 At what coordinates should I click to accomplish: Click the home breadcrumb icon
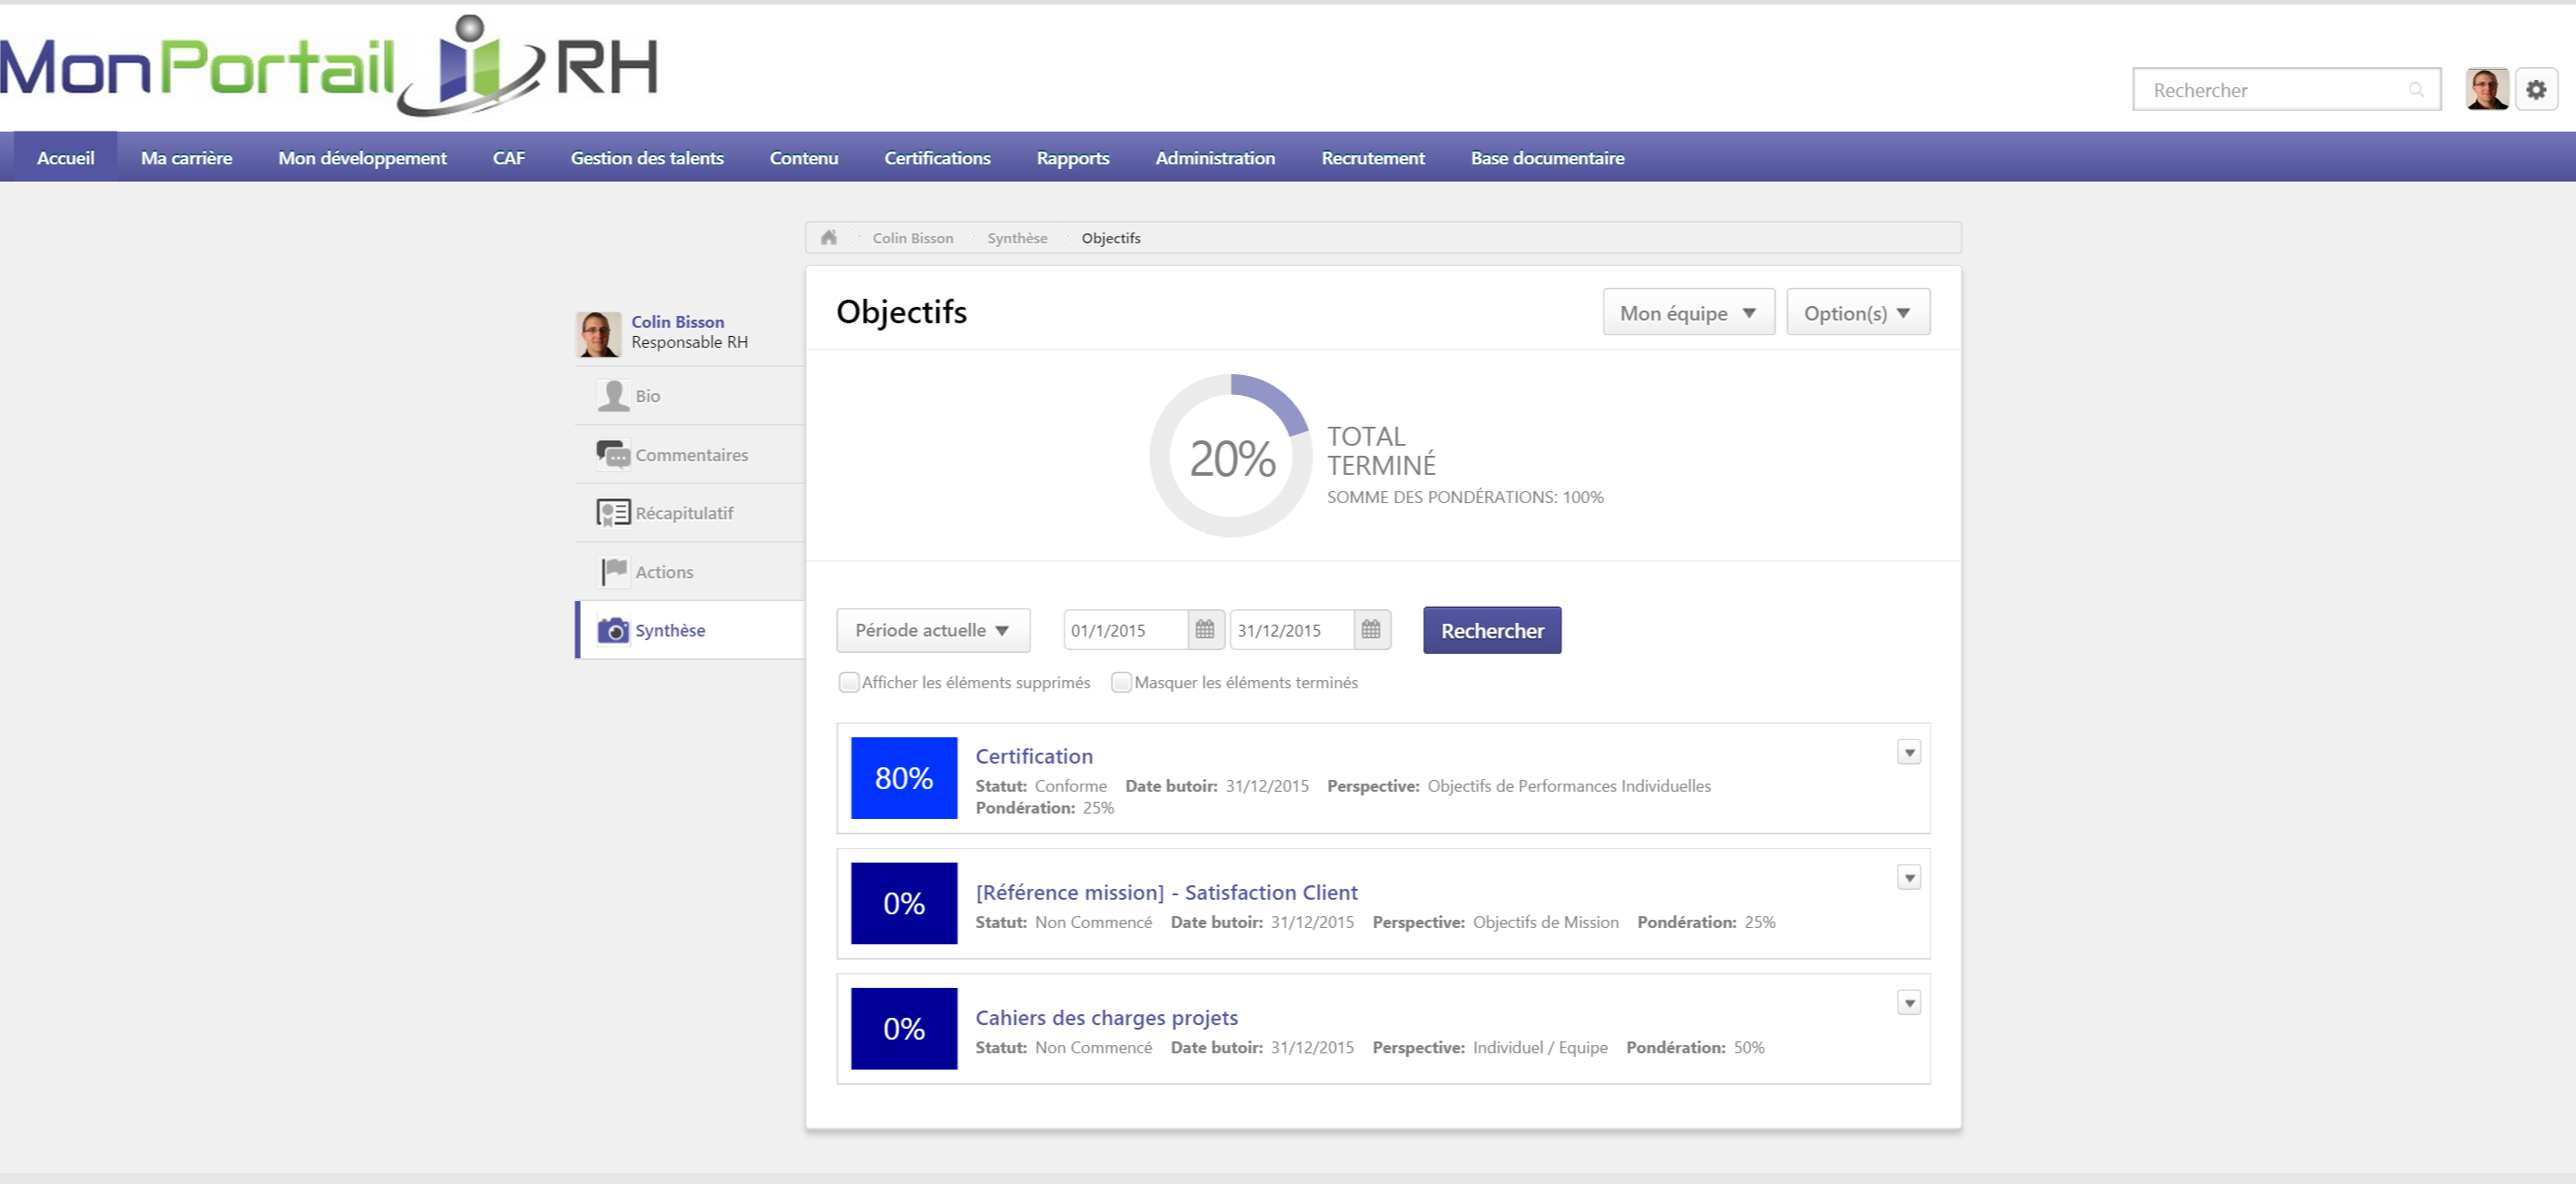click(x=831, y=237)
